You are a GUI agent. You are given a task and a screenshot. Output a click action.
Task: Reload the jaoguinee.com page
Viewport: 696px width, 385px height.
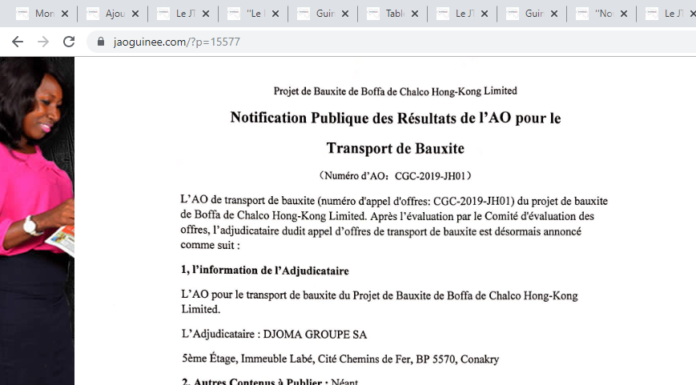69,42
